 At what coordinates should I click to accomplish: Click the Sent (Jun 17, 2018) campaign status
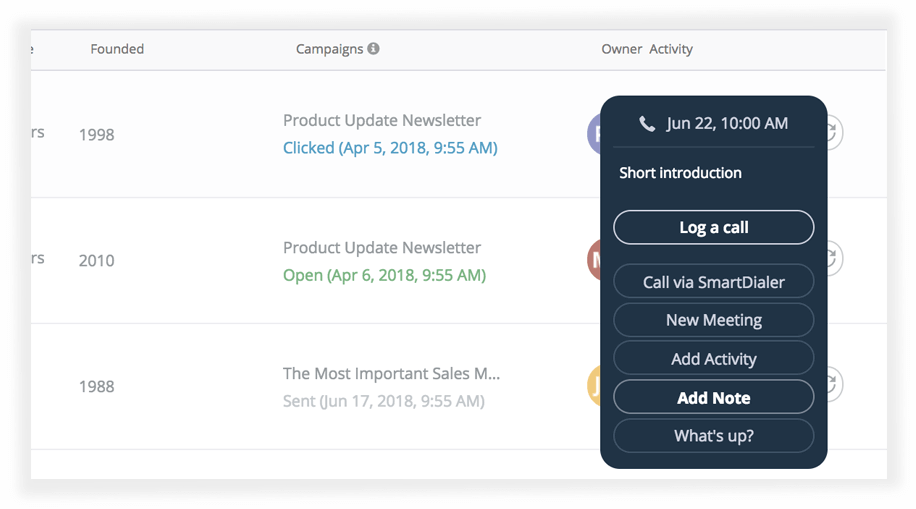pyautogui.click(x=384, y=401)
